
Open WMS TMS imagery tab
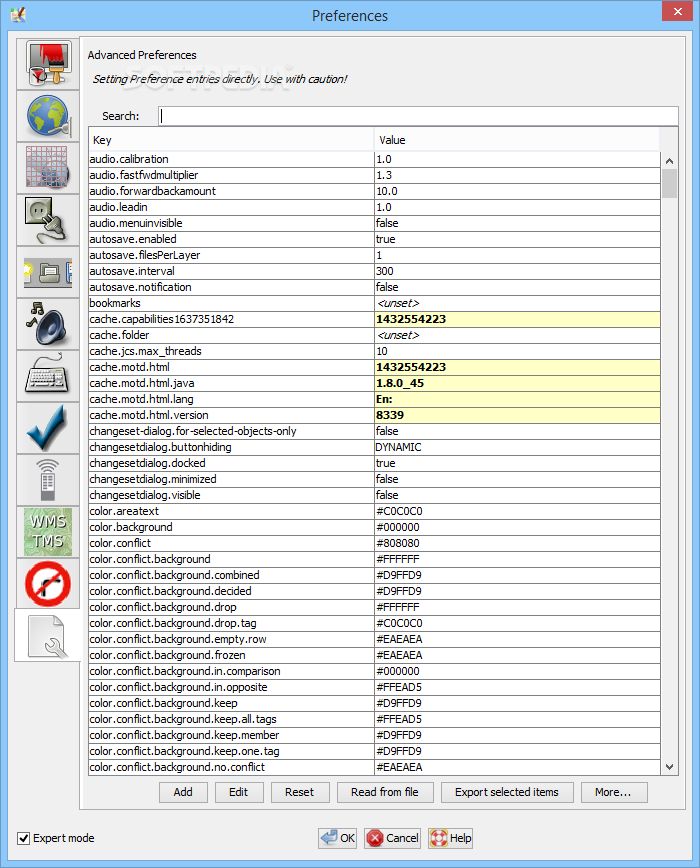(x=48, y=531)
